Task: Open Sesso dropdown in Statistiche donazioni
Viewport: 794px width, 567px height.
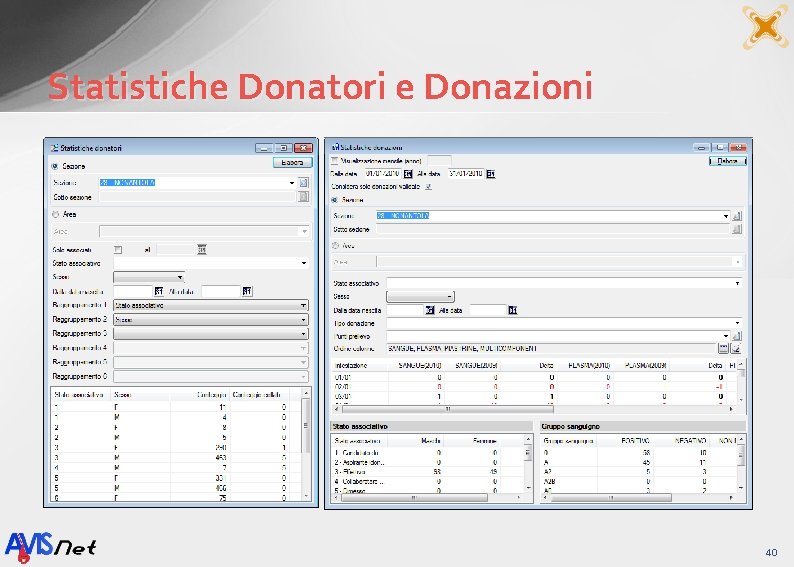Action: [449, 296]
